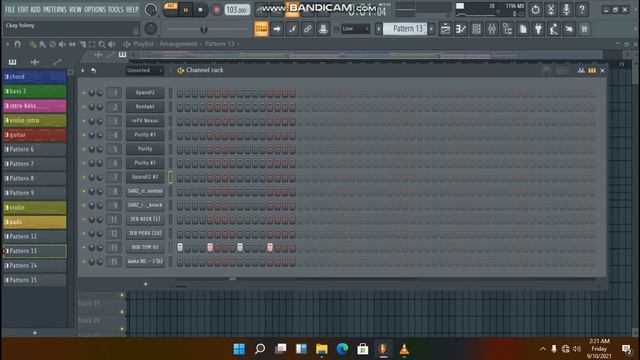Click the undo history power icon
The height and width of the screenshot is (360, 640).
[535, 9]
